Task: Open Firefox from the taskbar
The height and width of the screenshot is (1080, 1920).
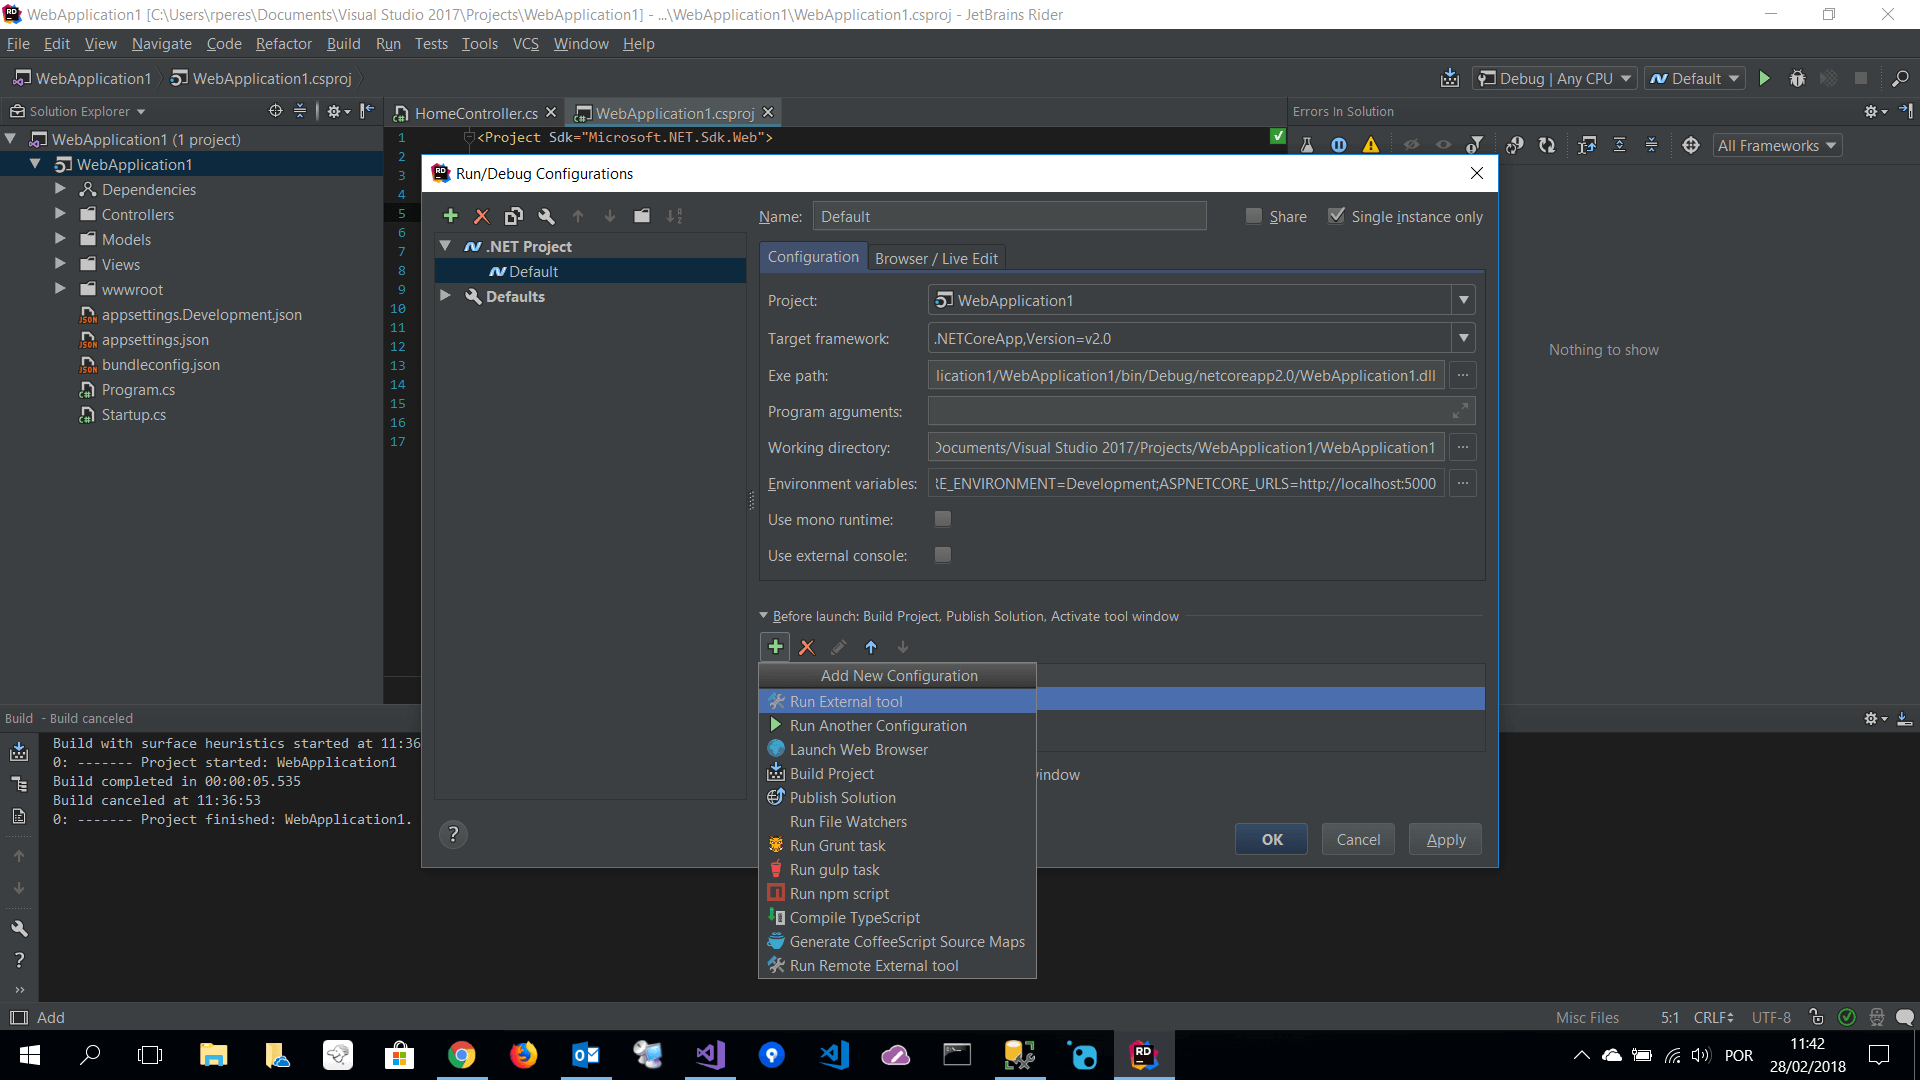Action: tap(523, 1055)
